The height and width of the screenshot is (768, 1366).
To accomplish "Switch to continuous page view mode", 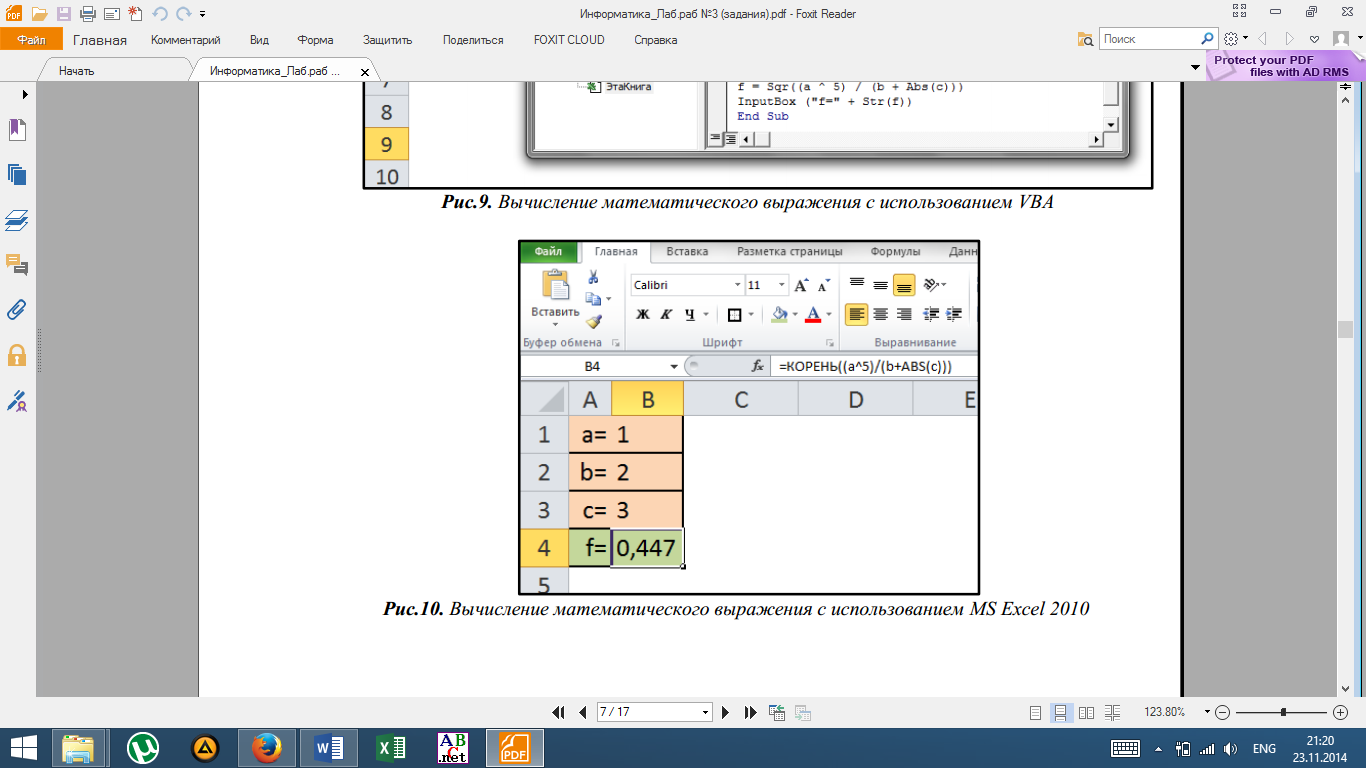I will tap(1060, 712).
